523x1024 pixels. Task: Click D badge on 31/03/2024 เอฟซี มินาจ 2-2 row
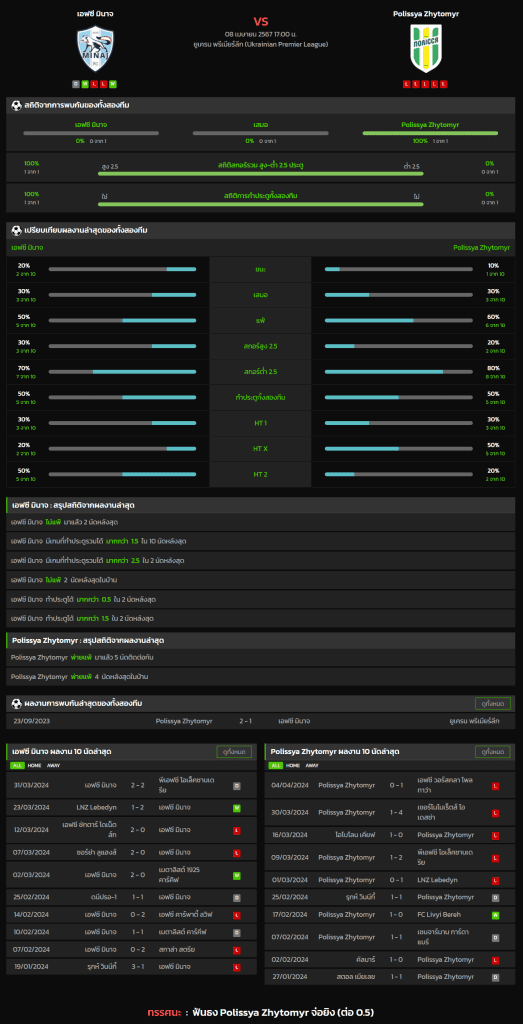click(x=236, y=786)
